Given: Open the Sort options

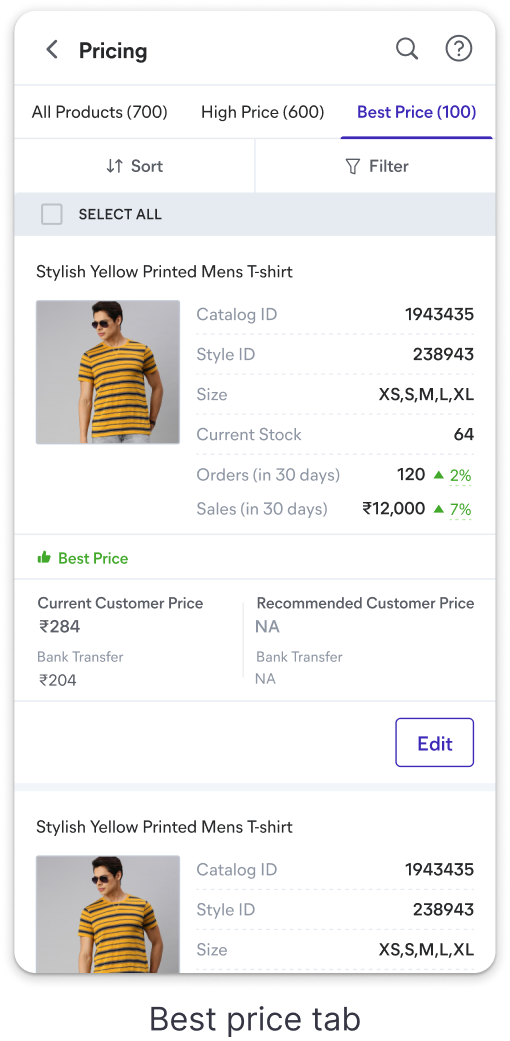Looking at the screenshot, I should click(x=134, y=166).
